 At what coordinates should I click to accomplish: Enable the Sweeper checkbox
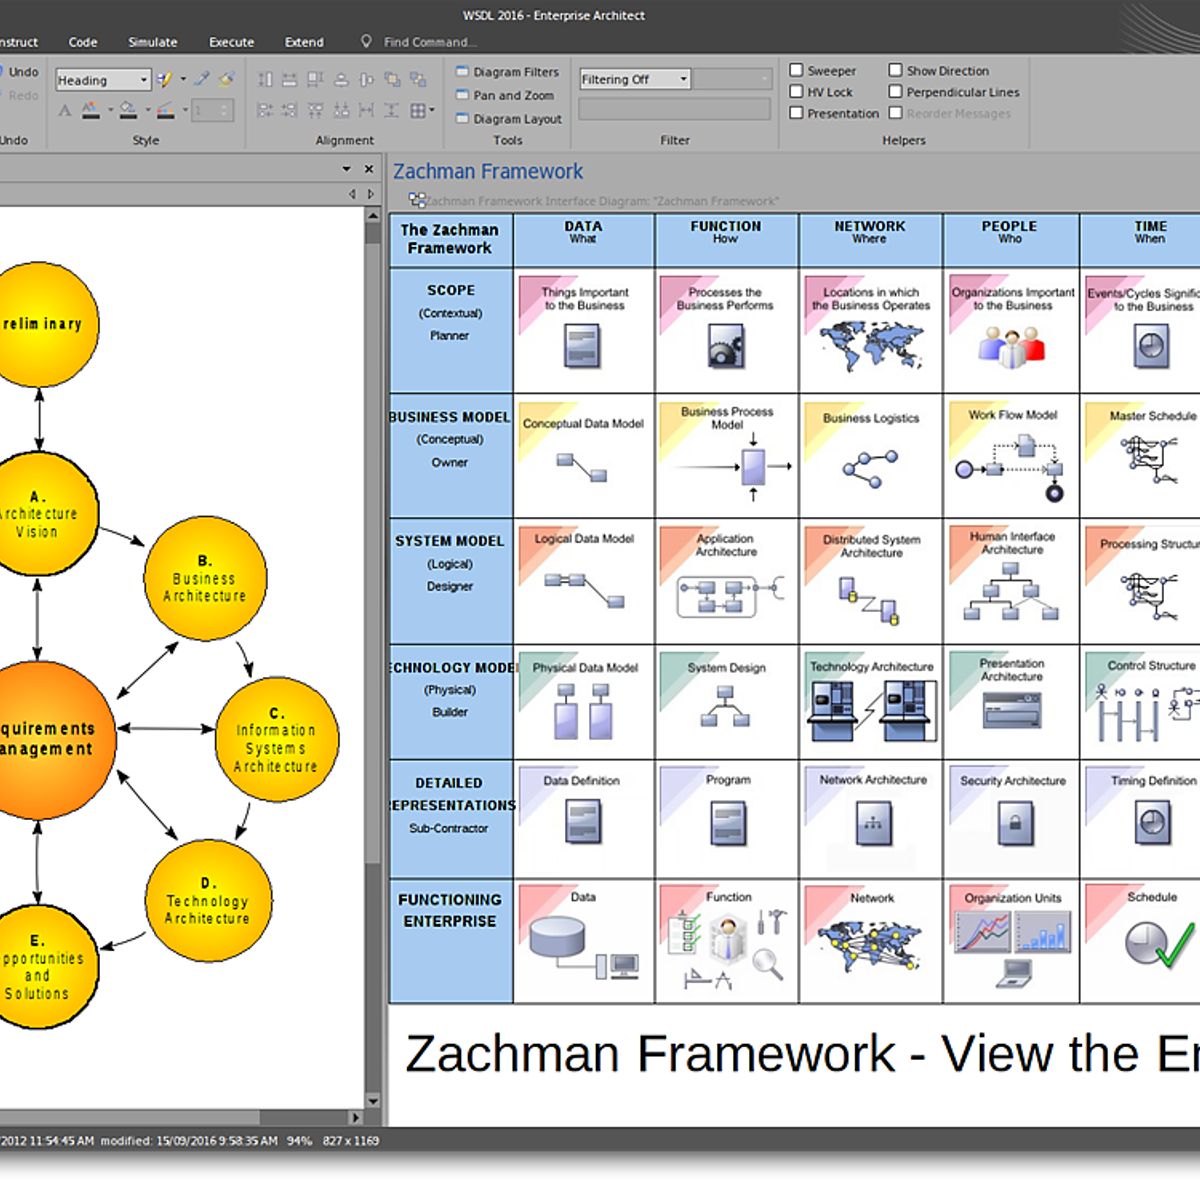(797, 70)
